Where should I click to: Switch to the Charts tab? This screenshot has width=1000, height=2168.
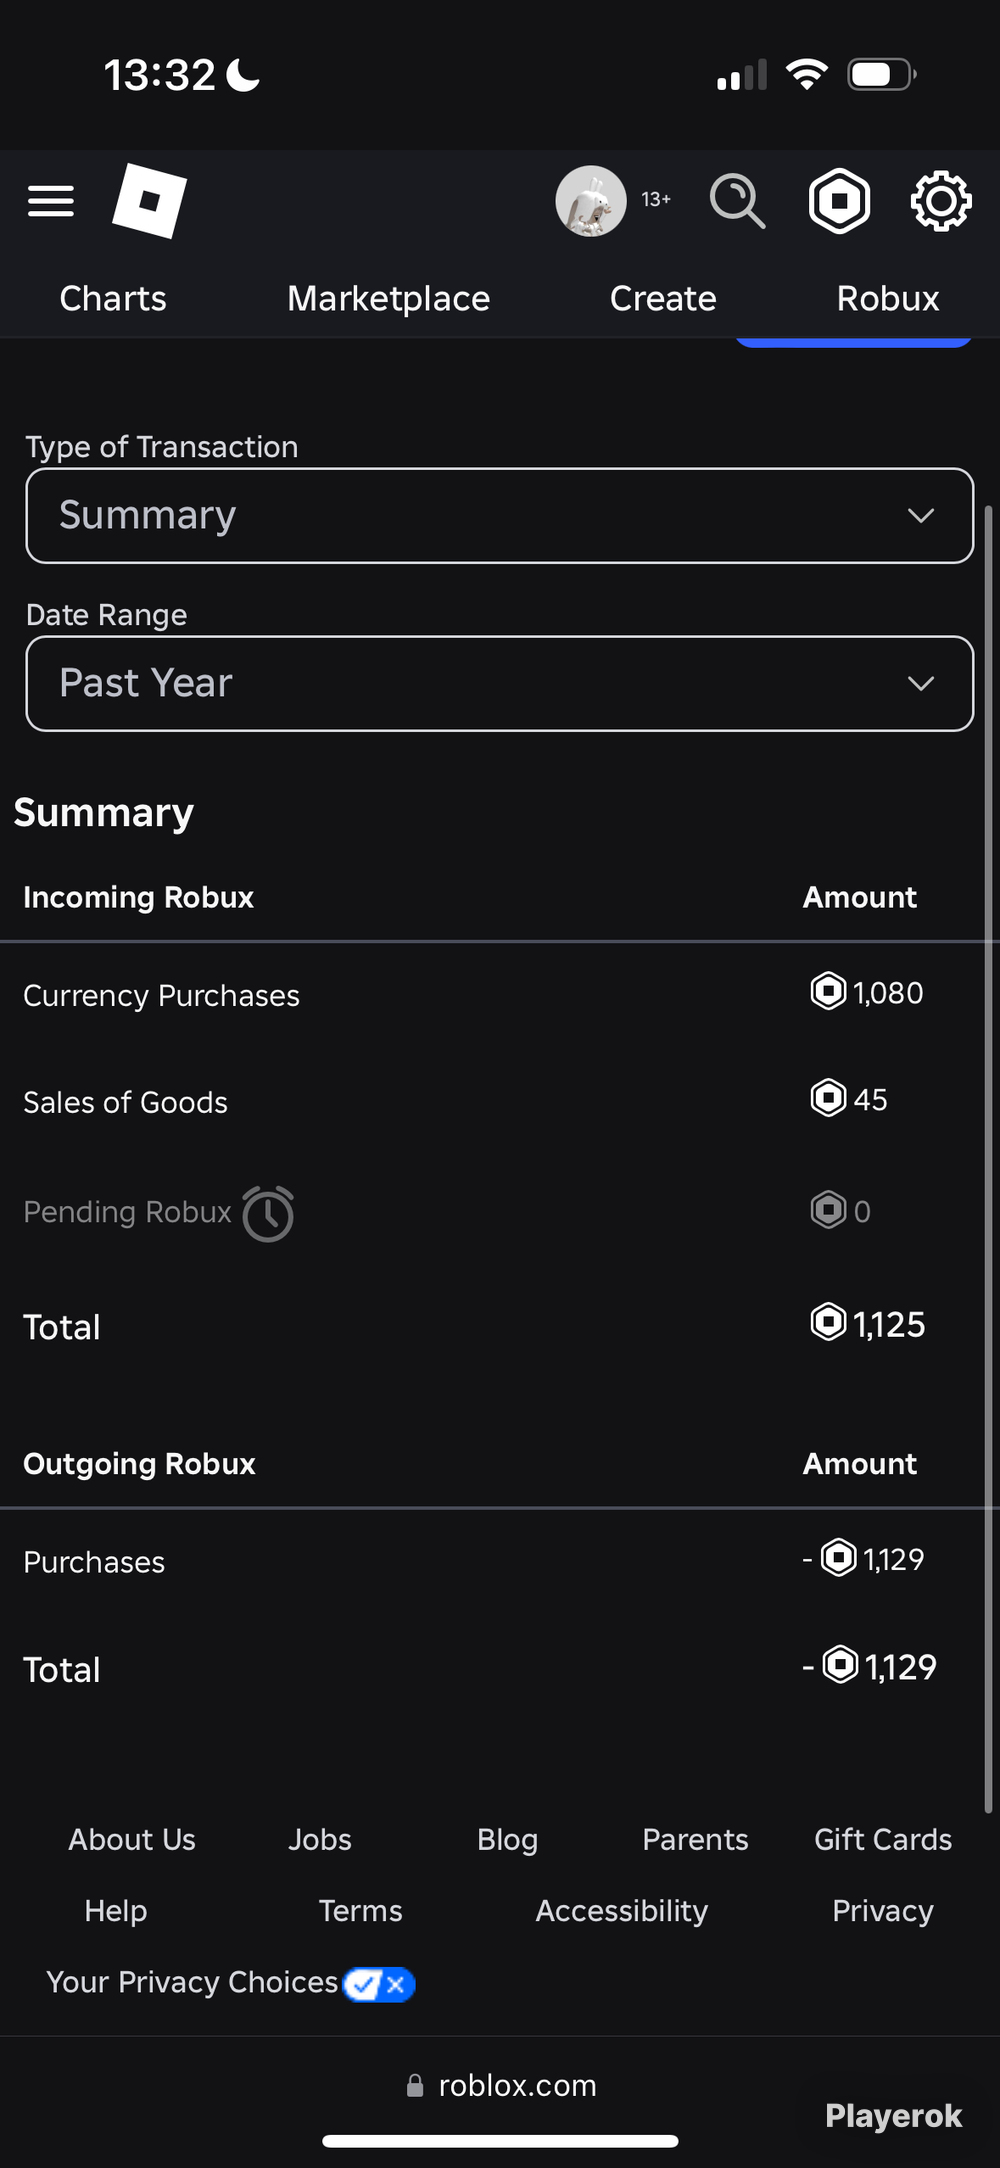pyautogui.click(x=113, y=298)
